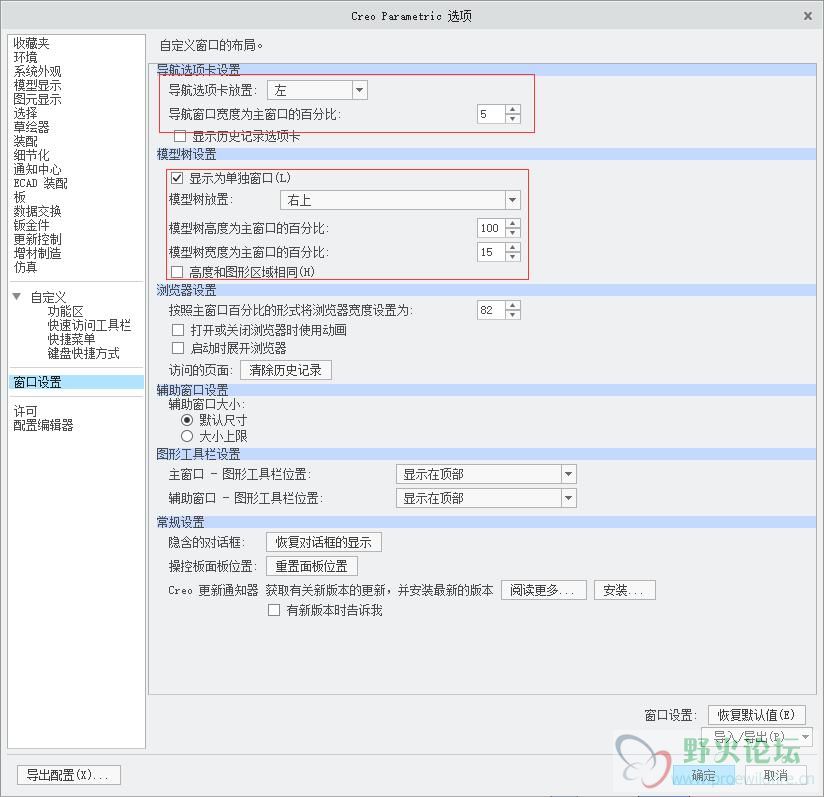
Task: Open 钣金件 category
Action: click(31, 225)
